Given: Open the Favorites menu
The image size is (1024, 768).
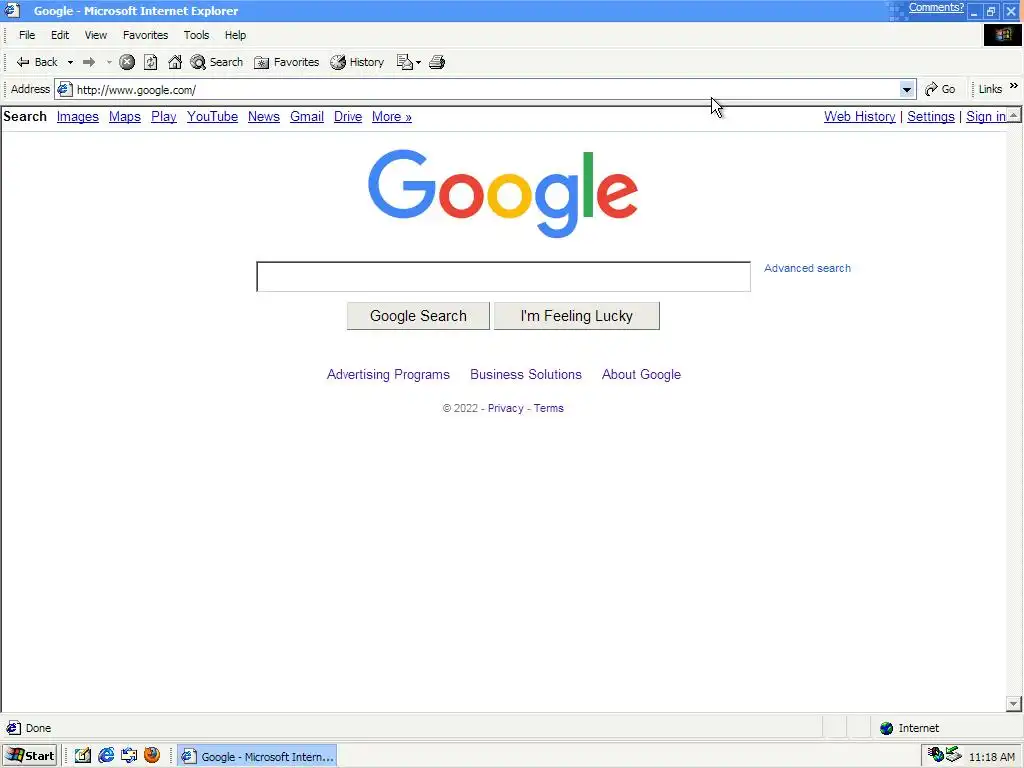Looking at the screenshot, I should click(146, 35).
